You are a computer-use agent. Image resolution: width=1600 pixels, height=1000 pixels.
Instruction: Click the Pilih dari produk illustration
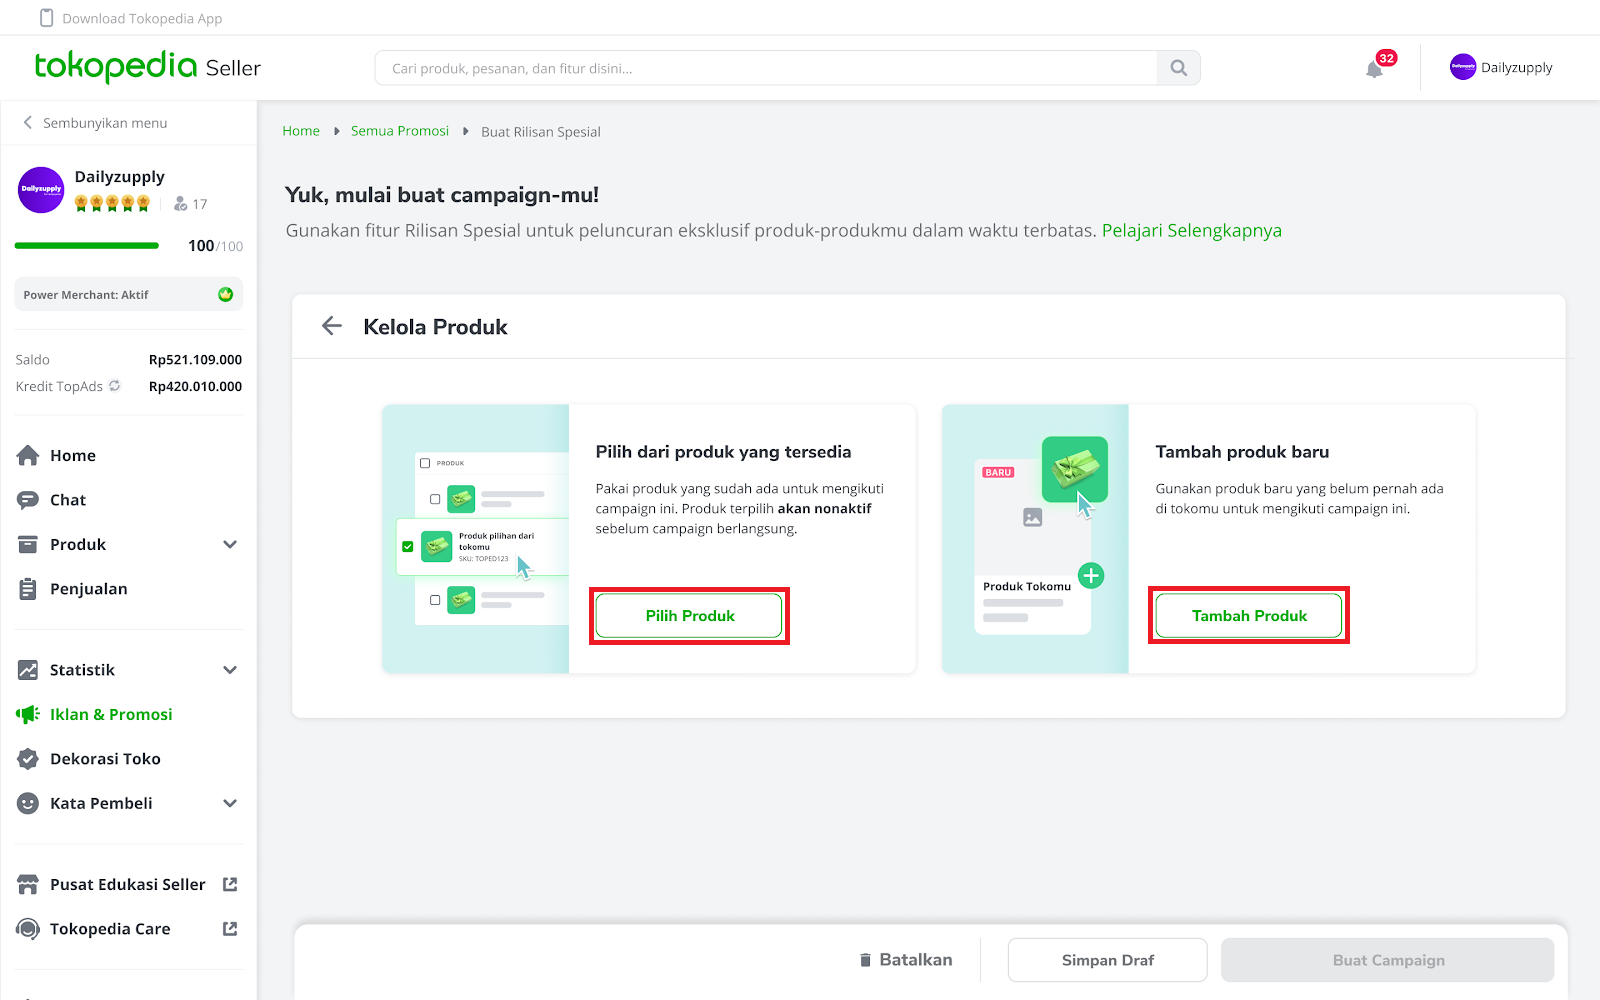pos(476,539)
